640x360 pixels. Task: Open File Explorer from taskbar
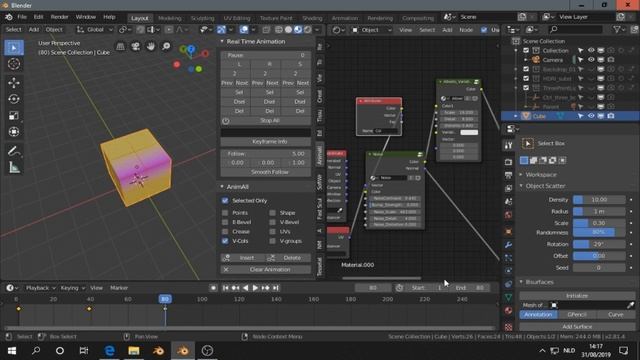tap(133, 351)
